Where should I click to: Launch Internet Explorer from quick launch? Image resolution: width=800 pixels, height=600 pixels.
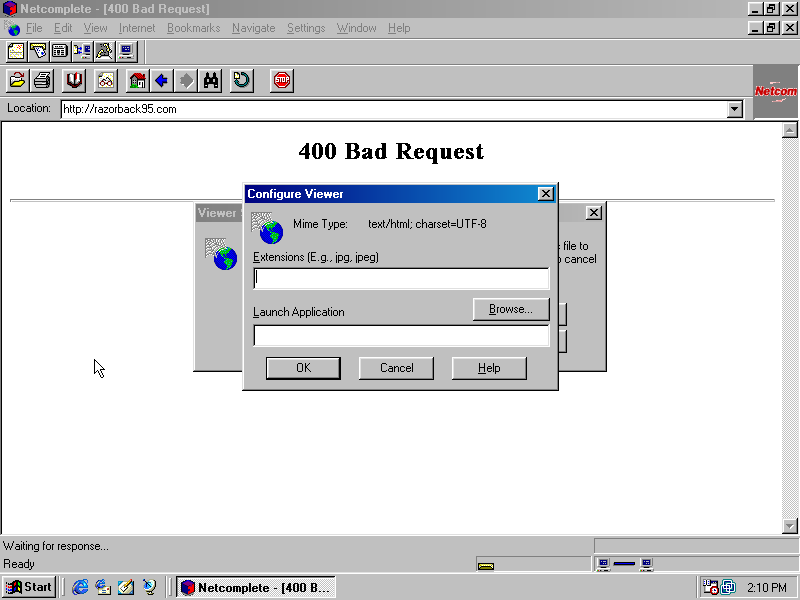[81, 587]
